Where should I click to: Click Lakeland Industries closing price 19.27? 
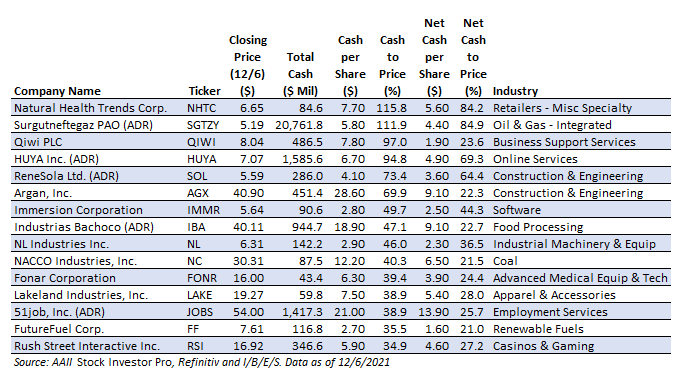point(248,295)
